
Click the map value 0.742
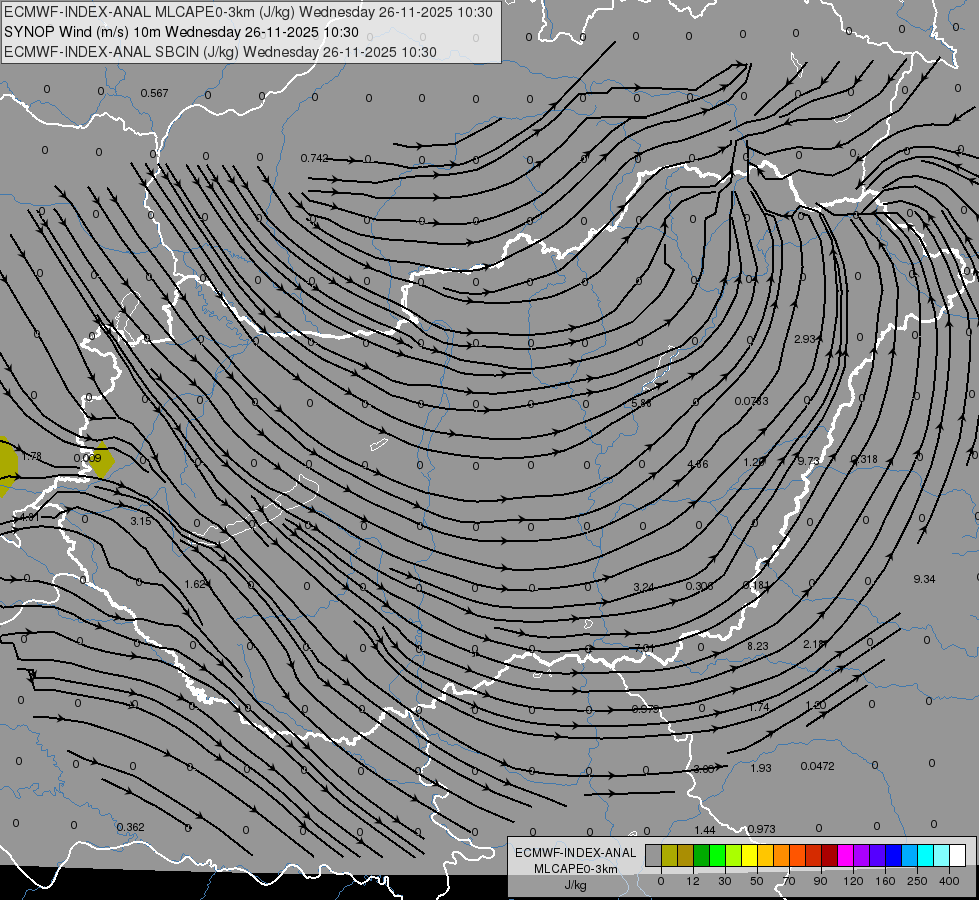tap(314, 158)
